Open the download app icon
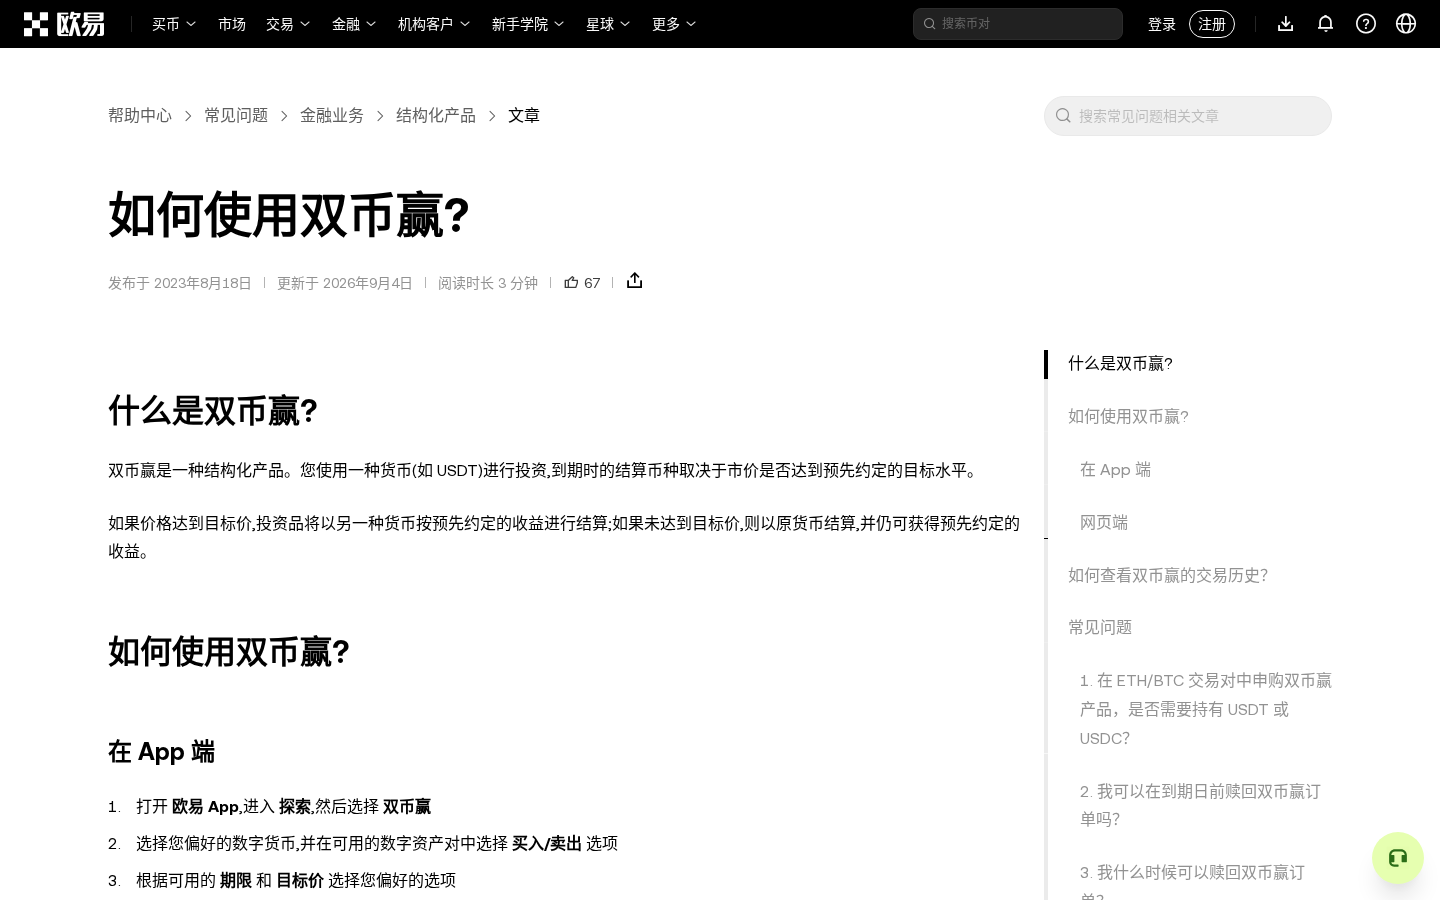This screenshot has width=1440, height=900. point(1286,24)
